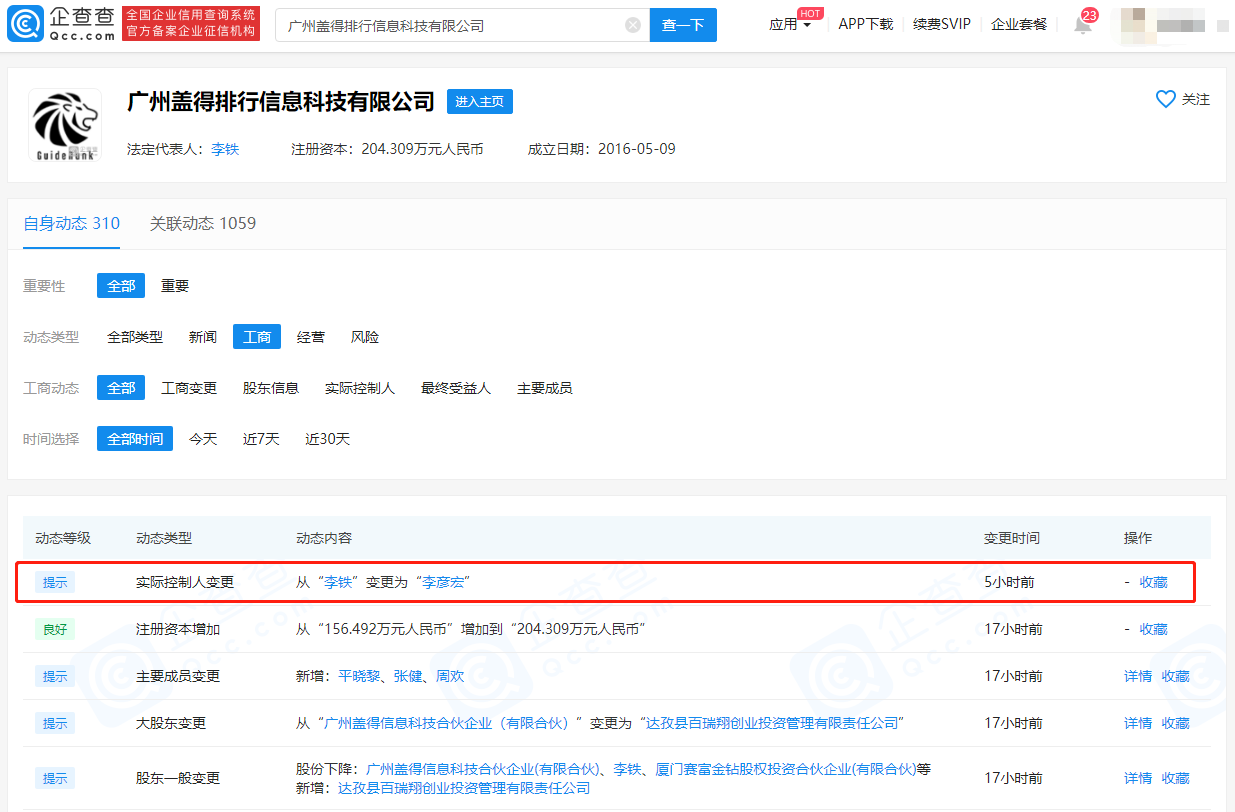Select 全部时间 time filter
This screenshot has width=1235, height=812.
(135, 439)
